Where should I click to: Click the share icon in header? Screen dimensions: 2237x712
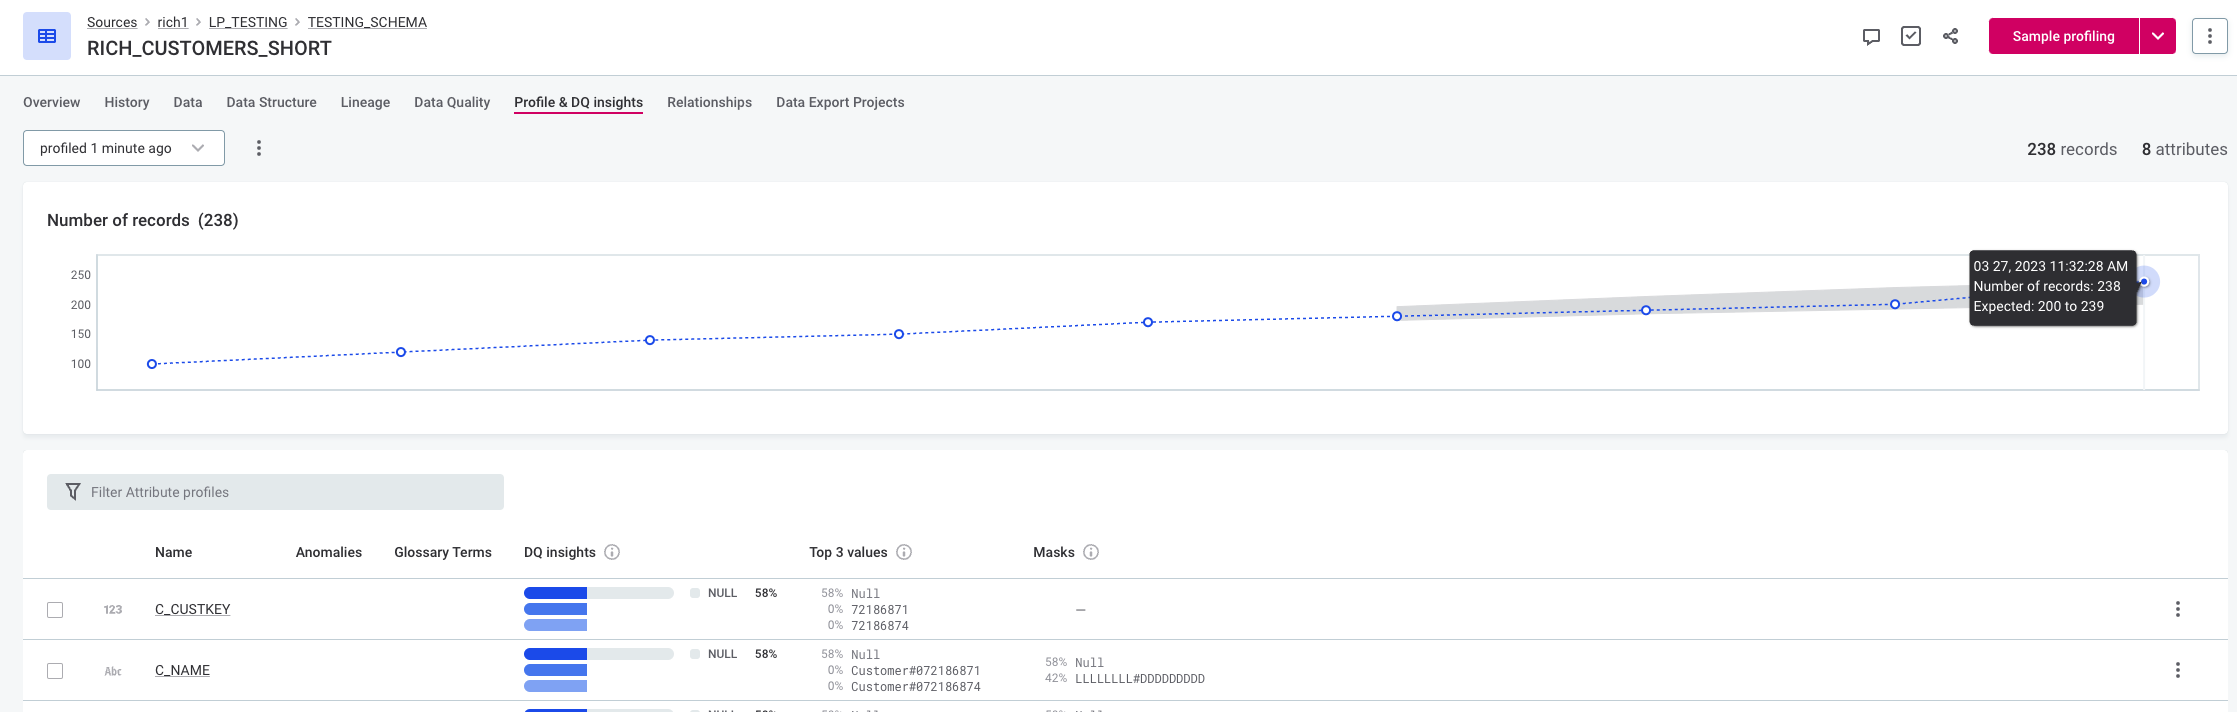click(x=1950, y=37)
